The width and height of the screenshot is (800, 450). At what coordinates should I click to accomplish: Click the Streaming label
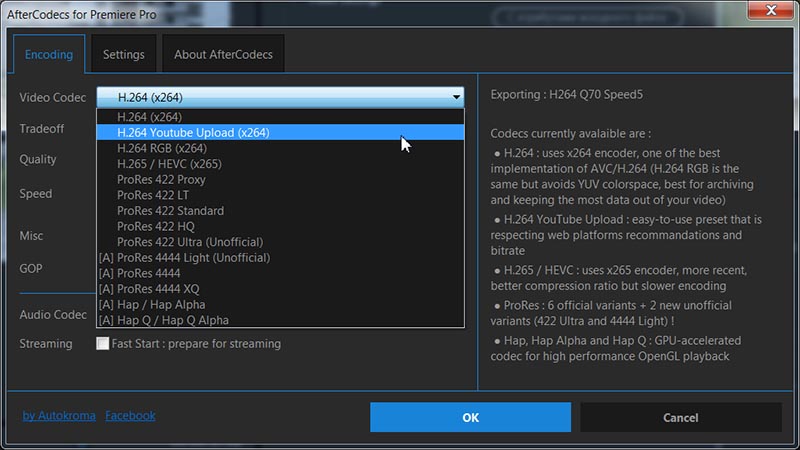click(x=46, y=344)
